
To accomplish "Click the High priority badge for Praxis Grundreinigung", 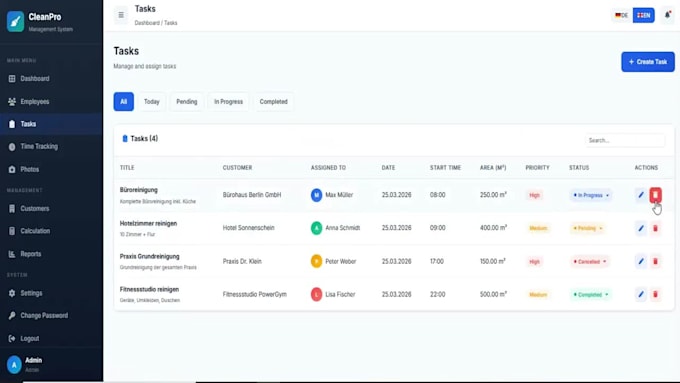I will pos(534,262).
